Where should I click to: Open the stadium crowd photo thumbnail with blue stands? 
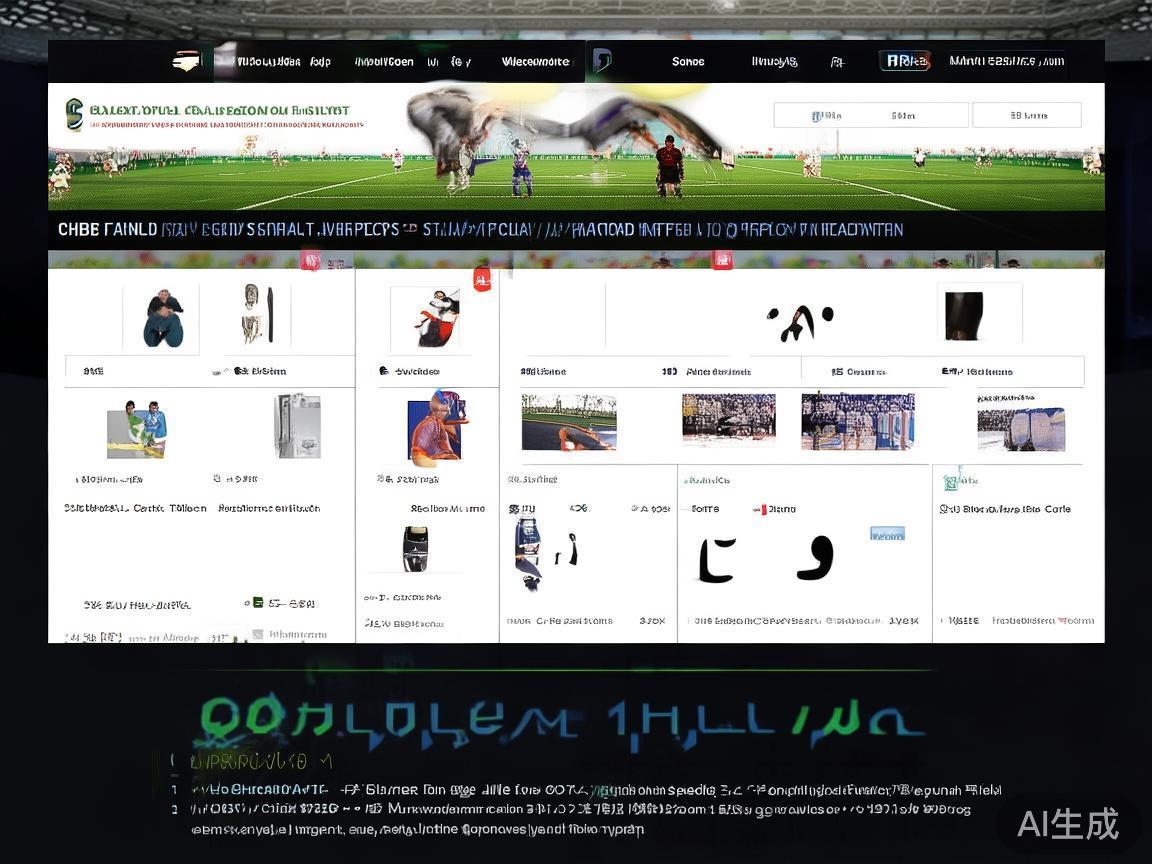coord(857,421)
